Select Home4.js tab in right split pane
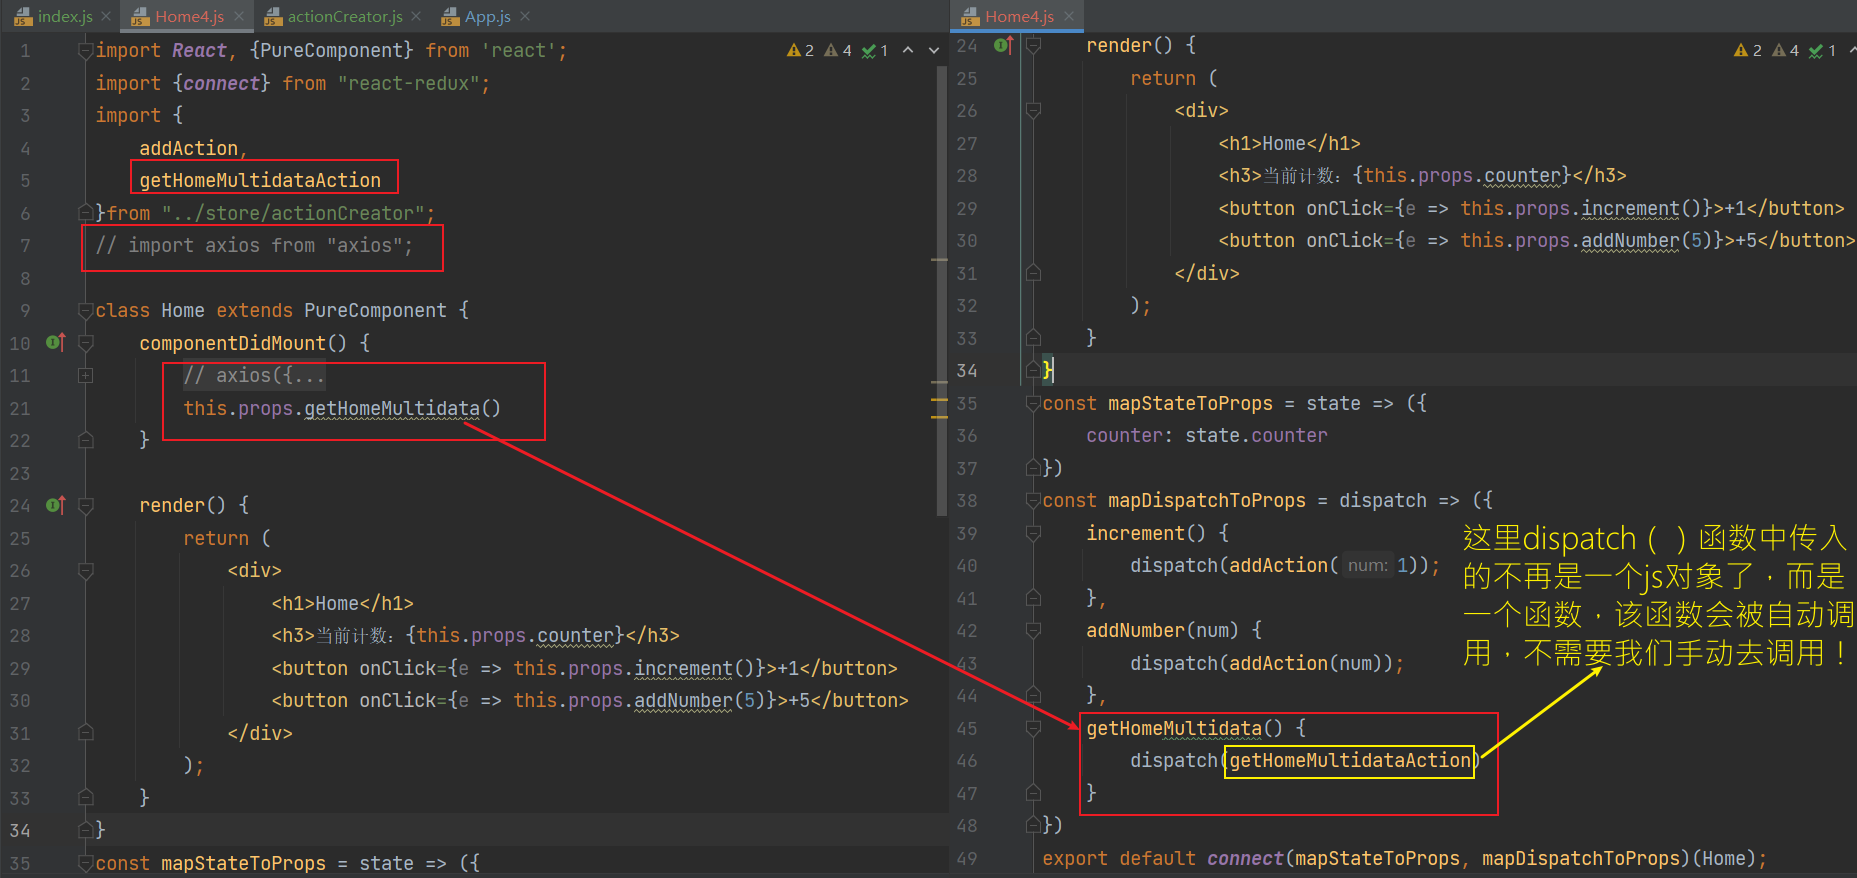 click(1019, 16)
